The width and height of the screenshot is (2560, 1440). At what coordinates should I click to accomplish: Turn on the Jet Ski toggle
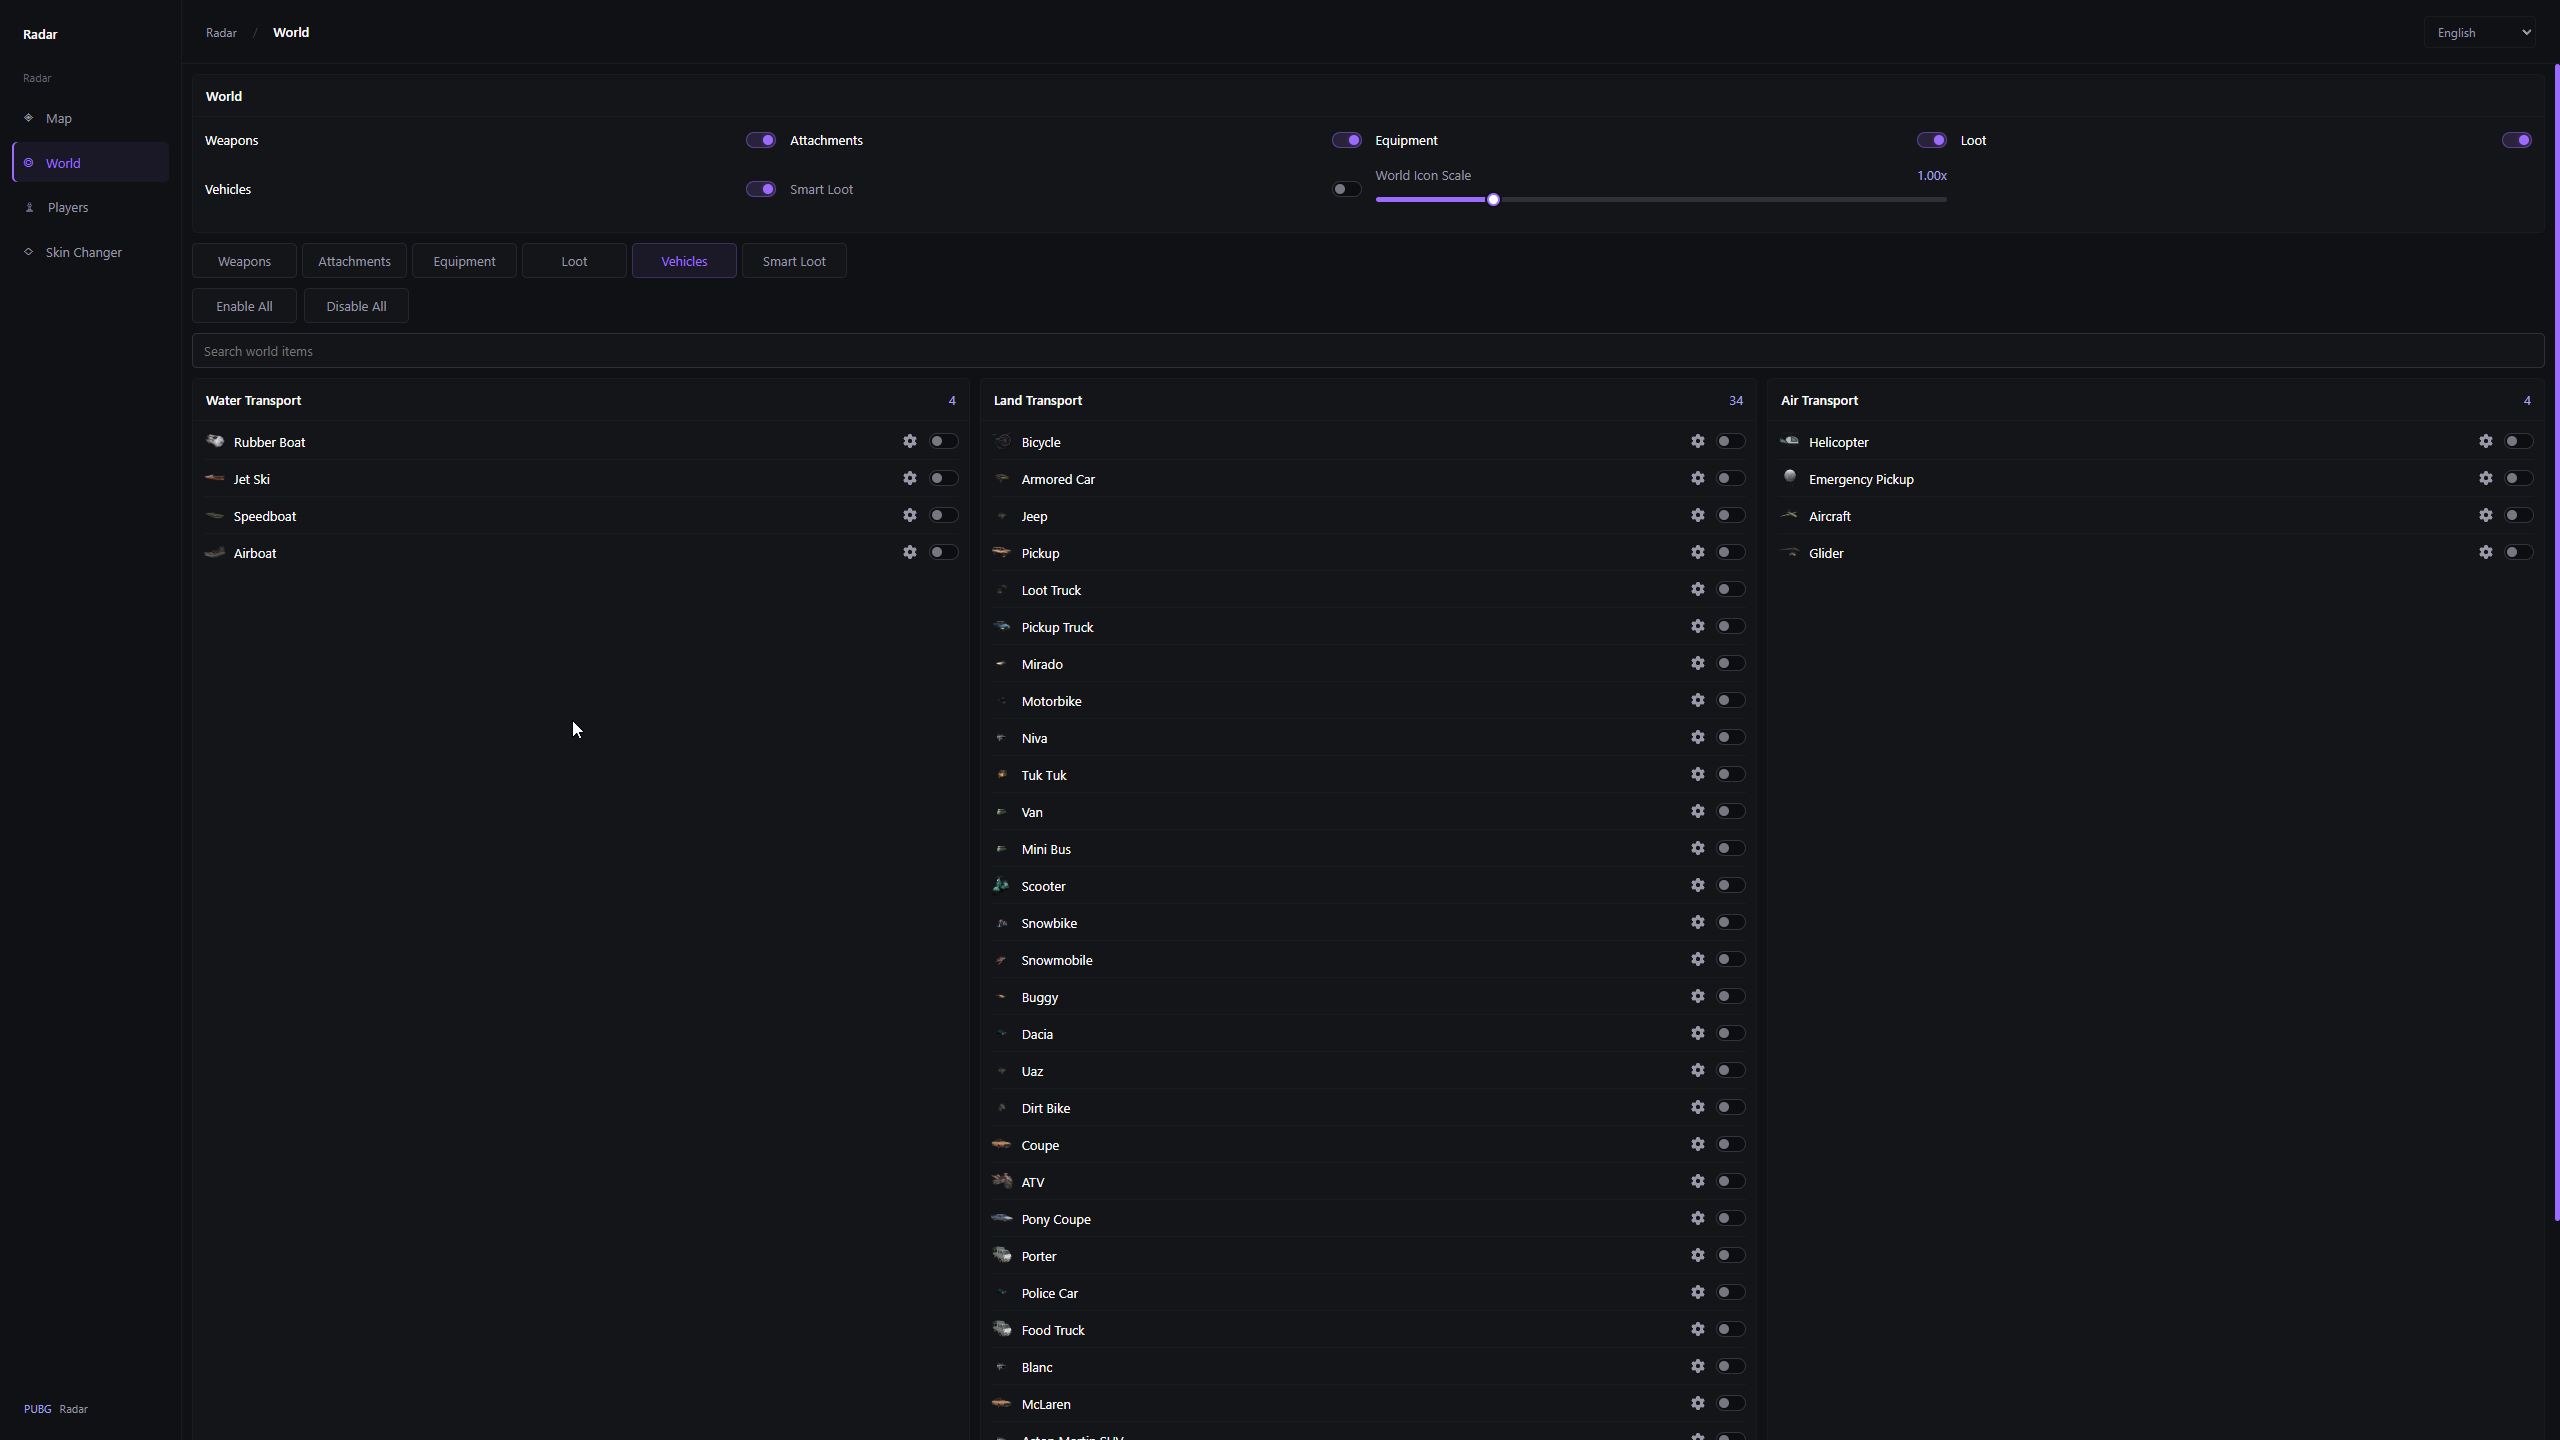click(943, 478)
